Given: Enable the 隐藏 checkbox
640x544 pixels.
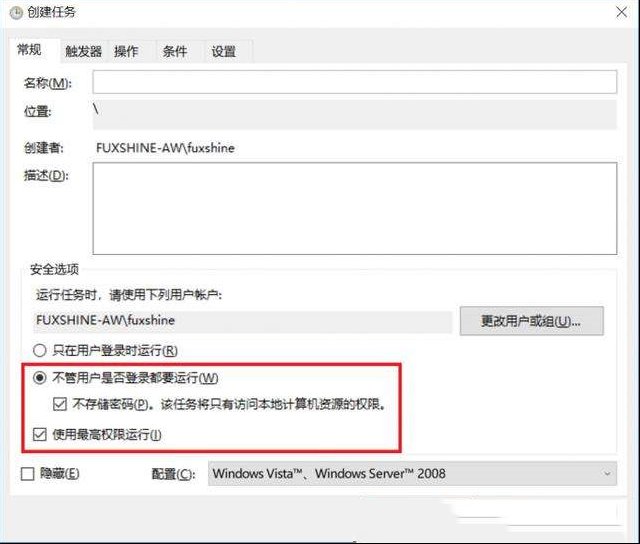Looking at the screenshot, I should [27, 473].
